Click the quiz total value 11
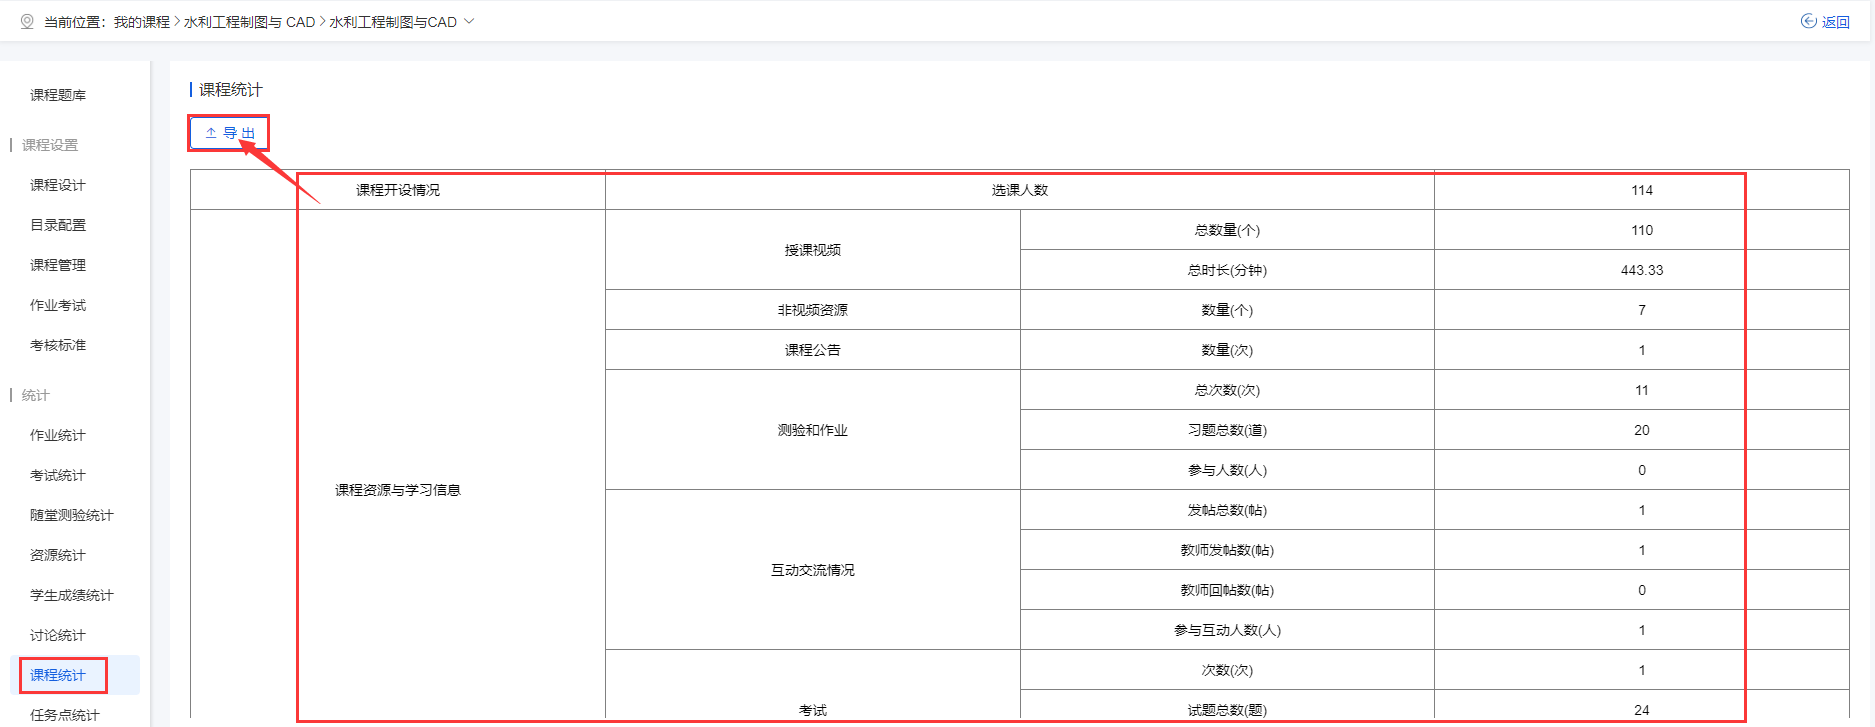 [1642, 390]
